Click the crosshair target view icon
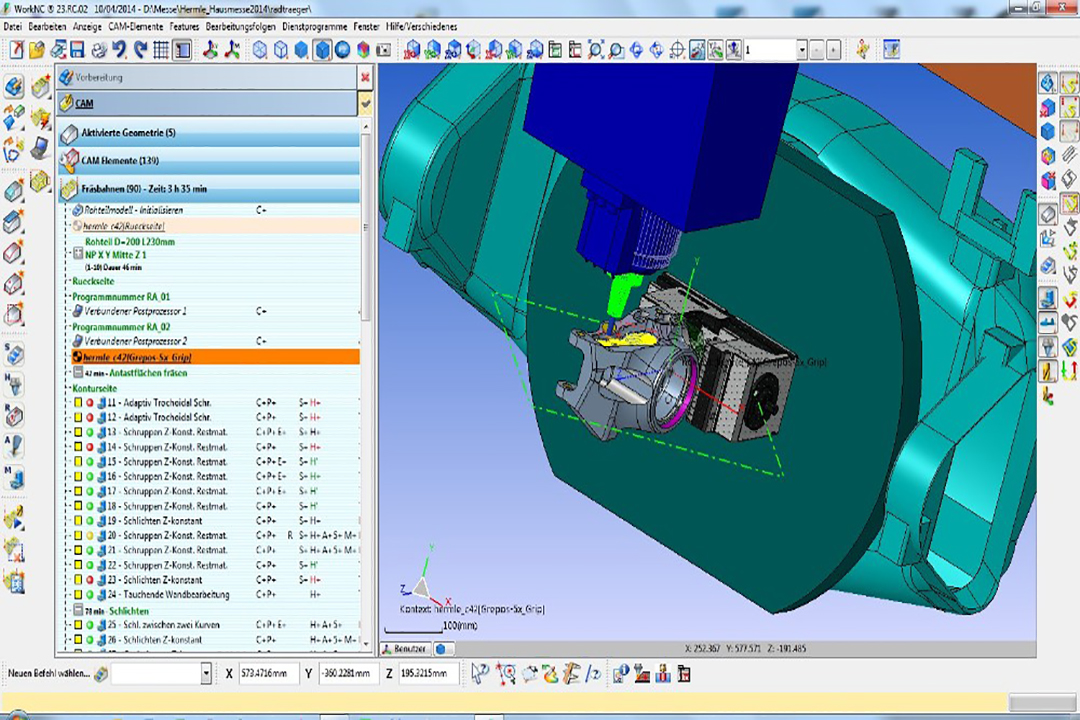Viewport: 1080px width, 720px height. tap(678, 50)
